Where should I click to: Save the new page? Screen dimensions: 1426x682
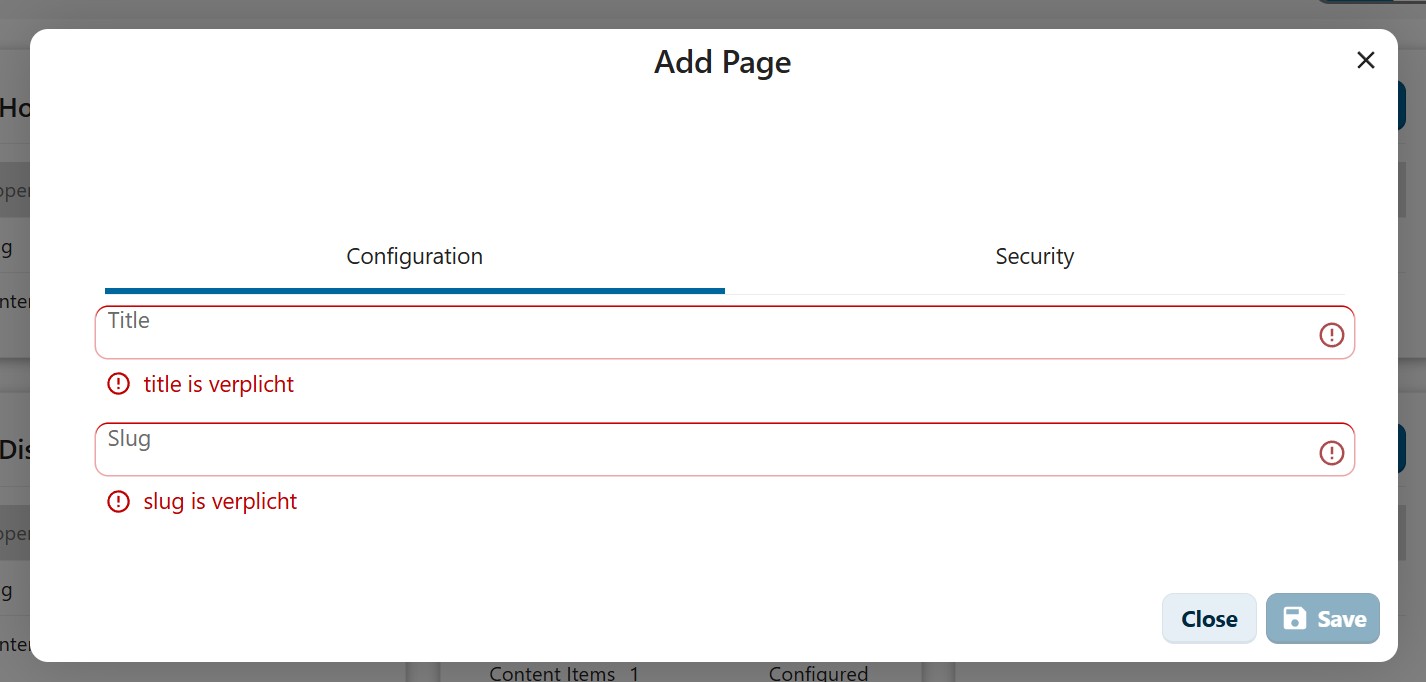pyautogui.click(x=1322, y=618)
